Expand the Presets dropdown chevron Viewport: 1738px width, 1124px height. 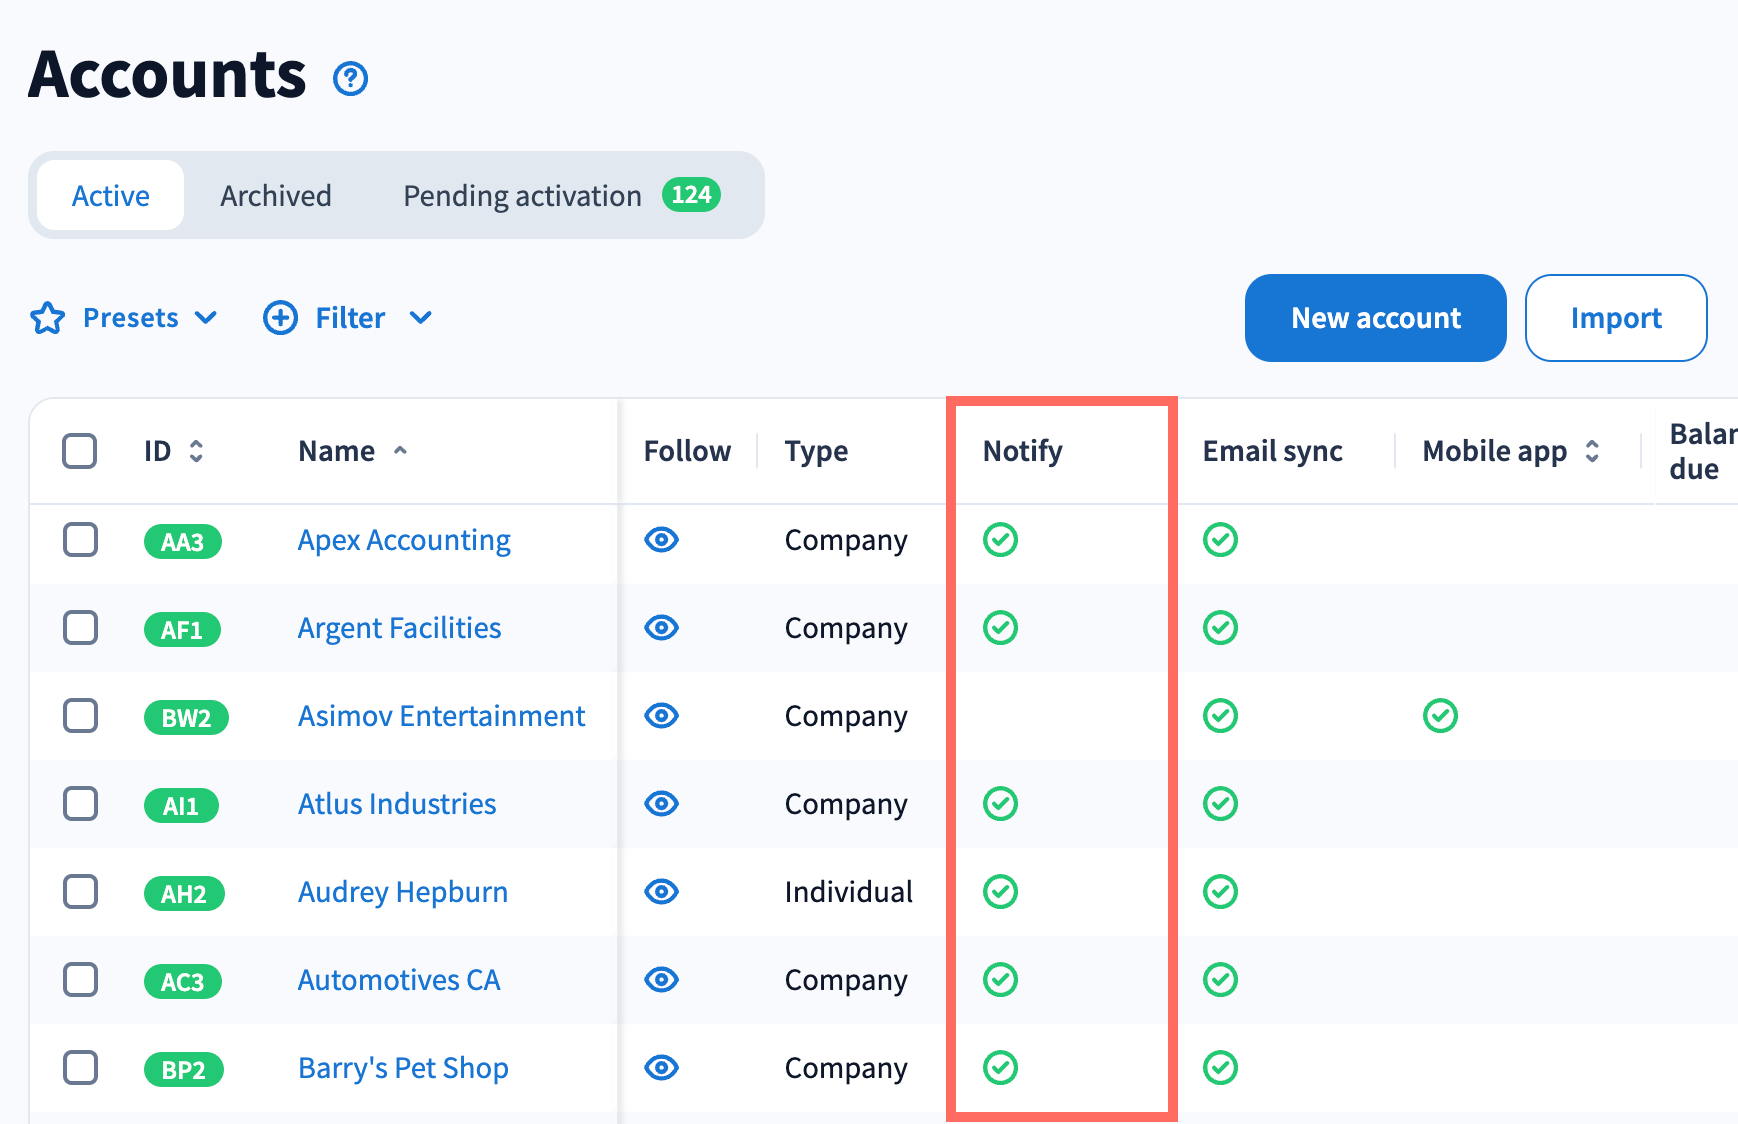point(206,318)
